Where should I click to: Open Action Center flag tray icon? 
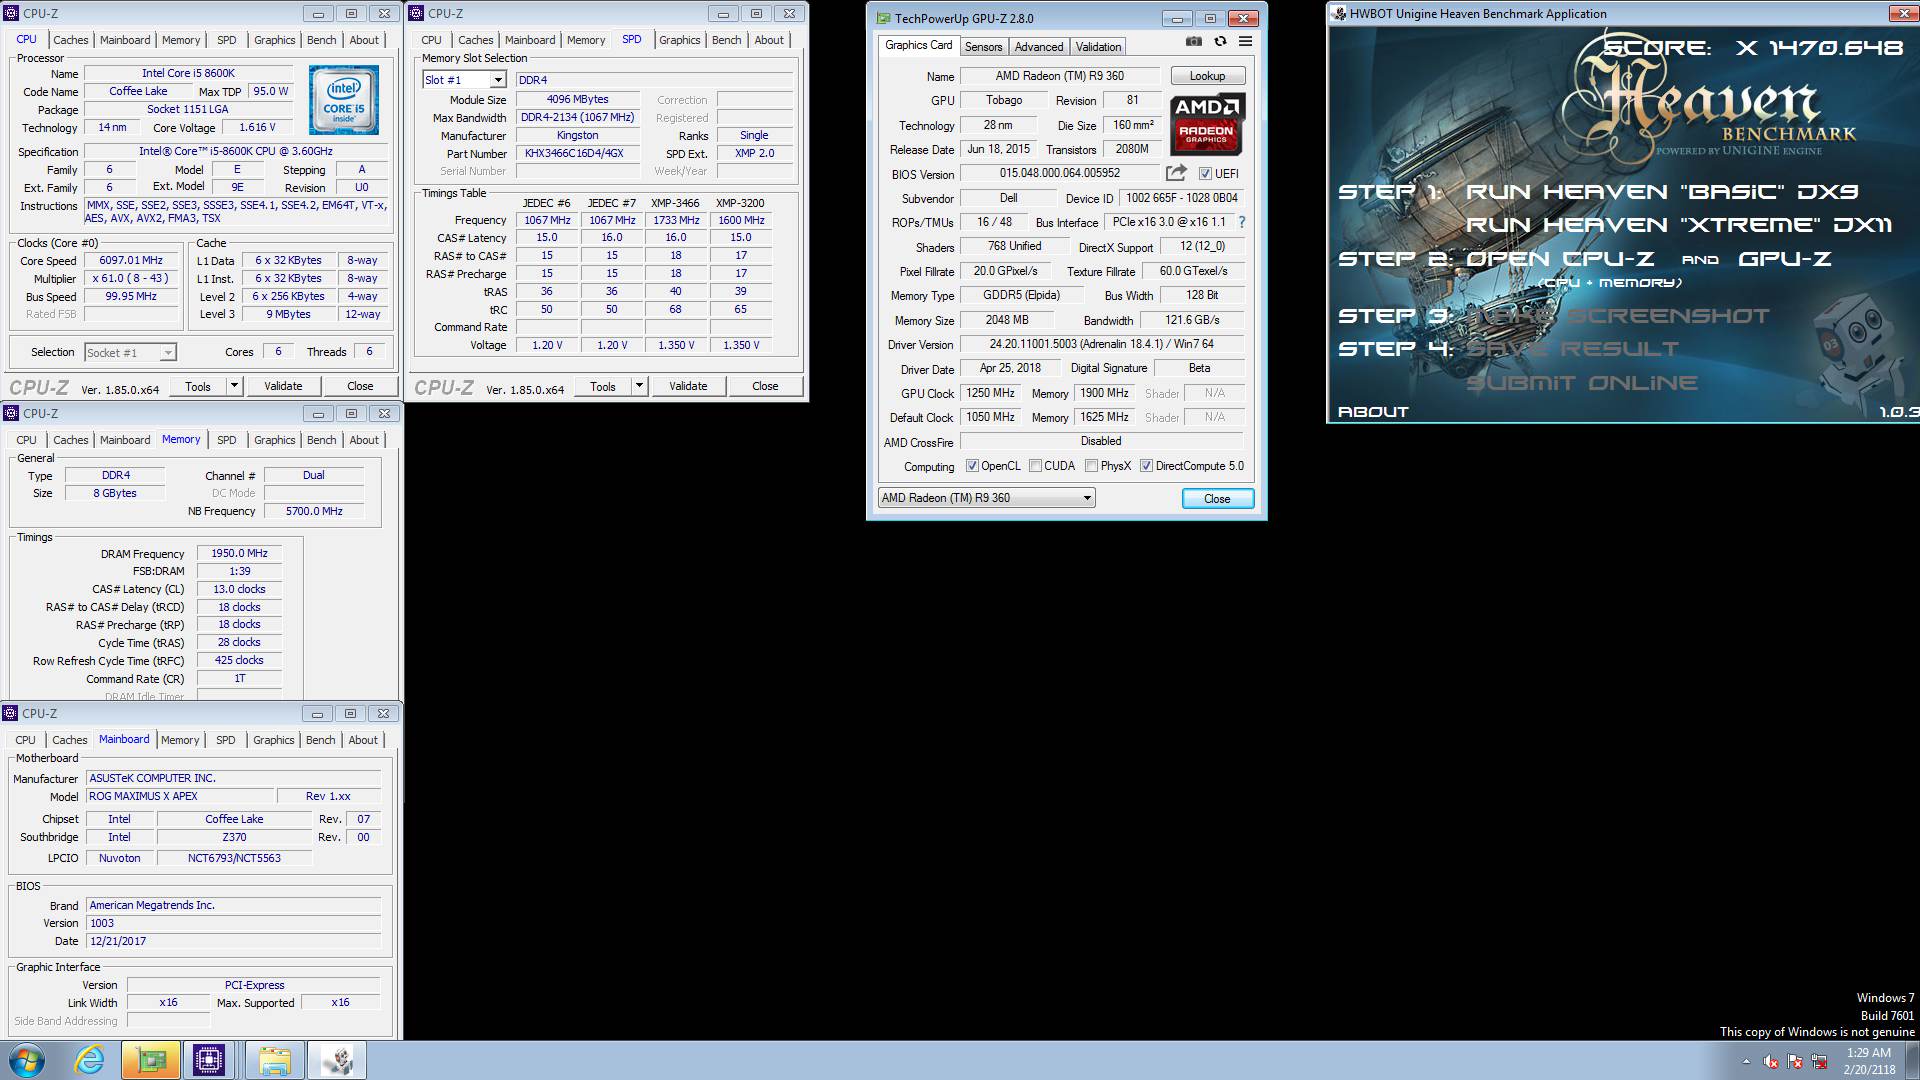point(1795,1061)
